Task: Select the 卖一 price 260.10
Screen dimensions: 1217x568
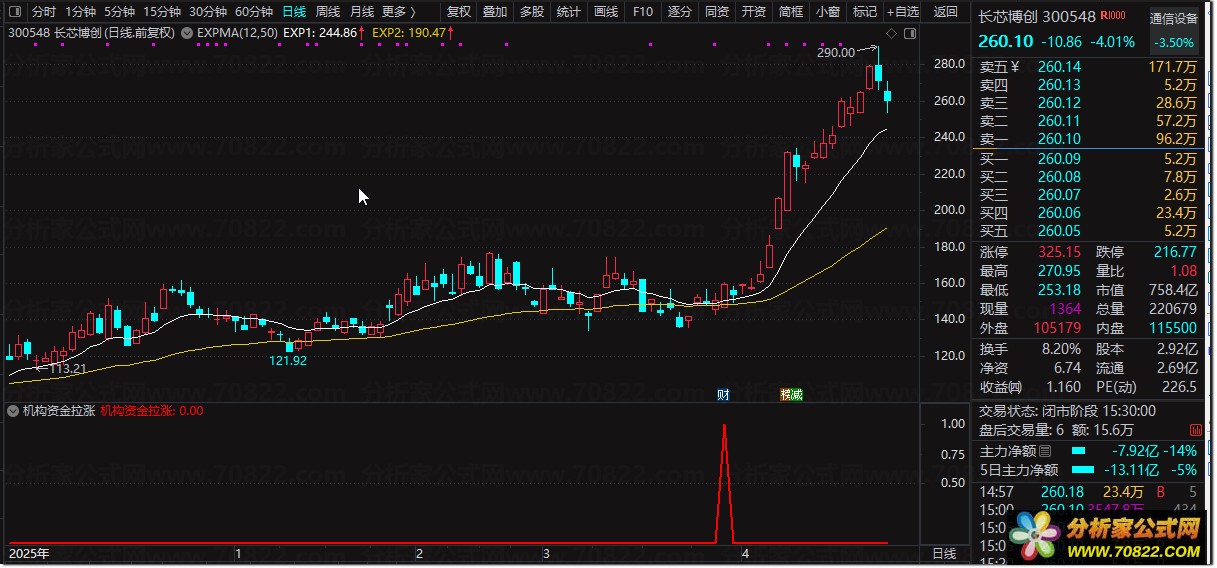Action: pos(1059,139)
